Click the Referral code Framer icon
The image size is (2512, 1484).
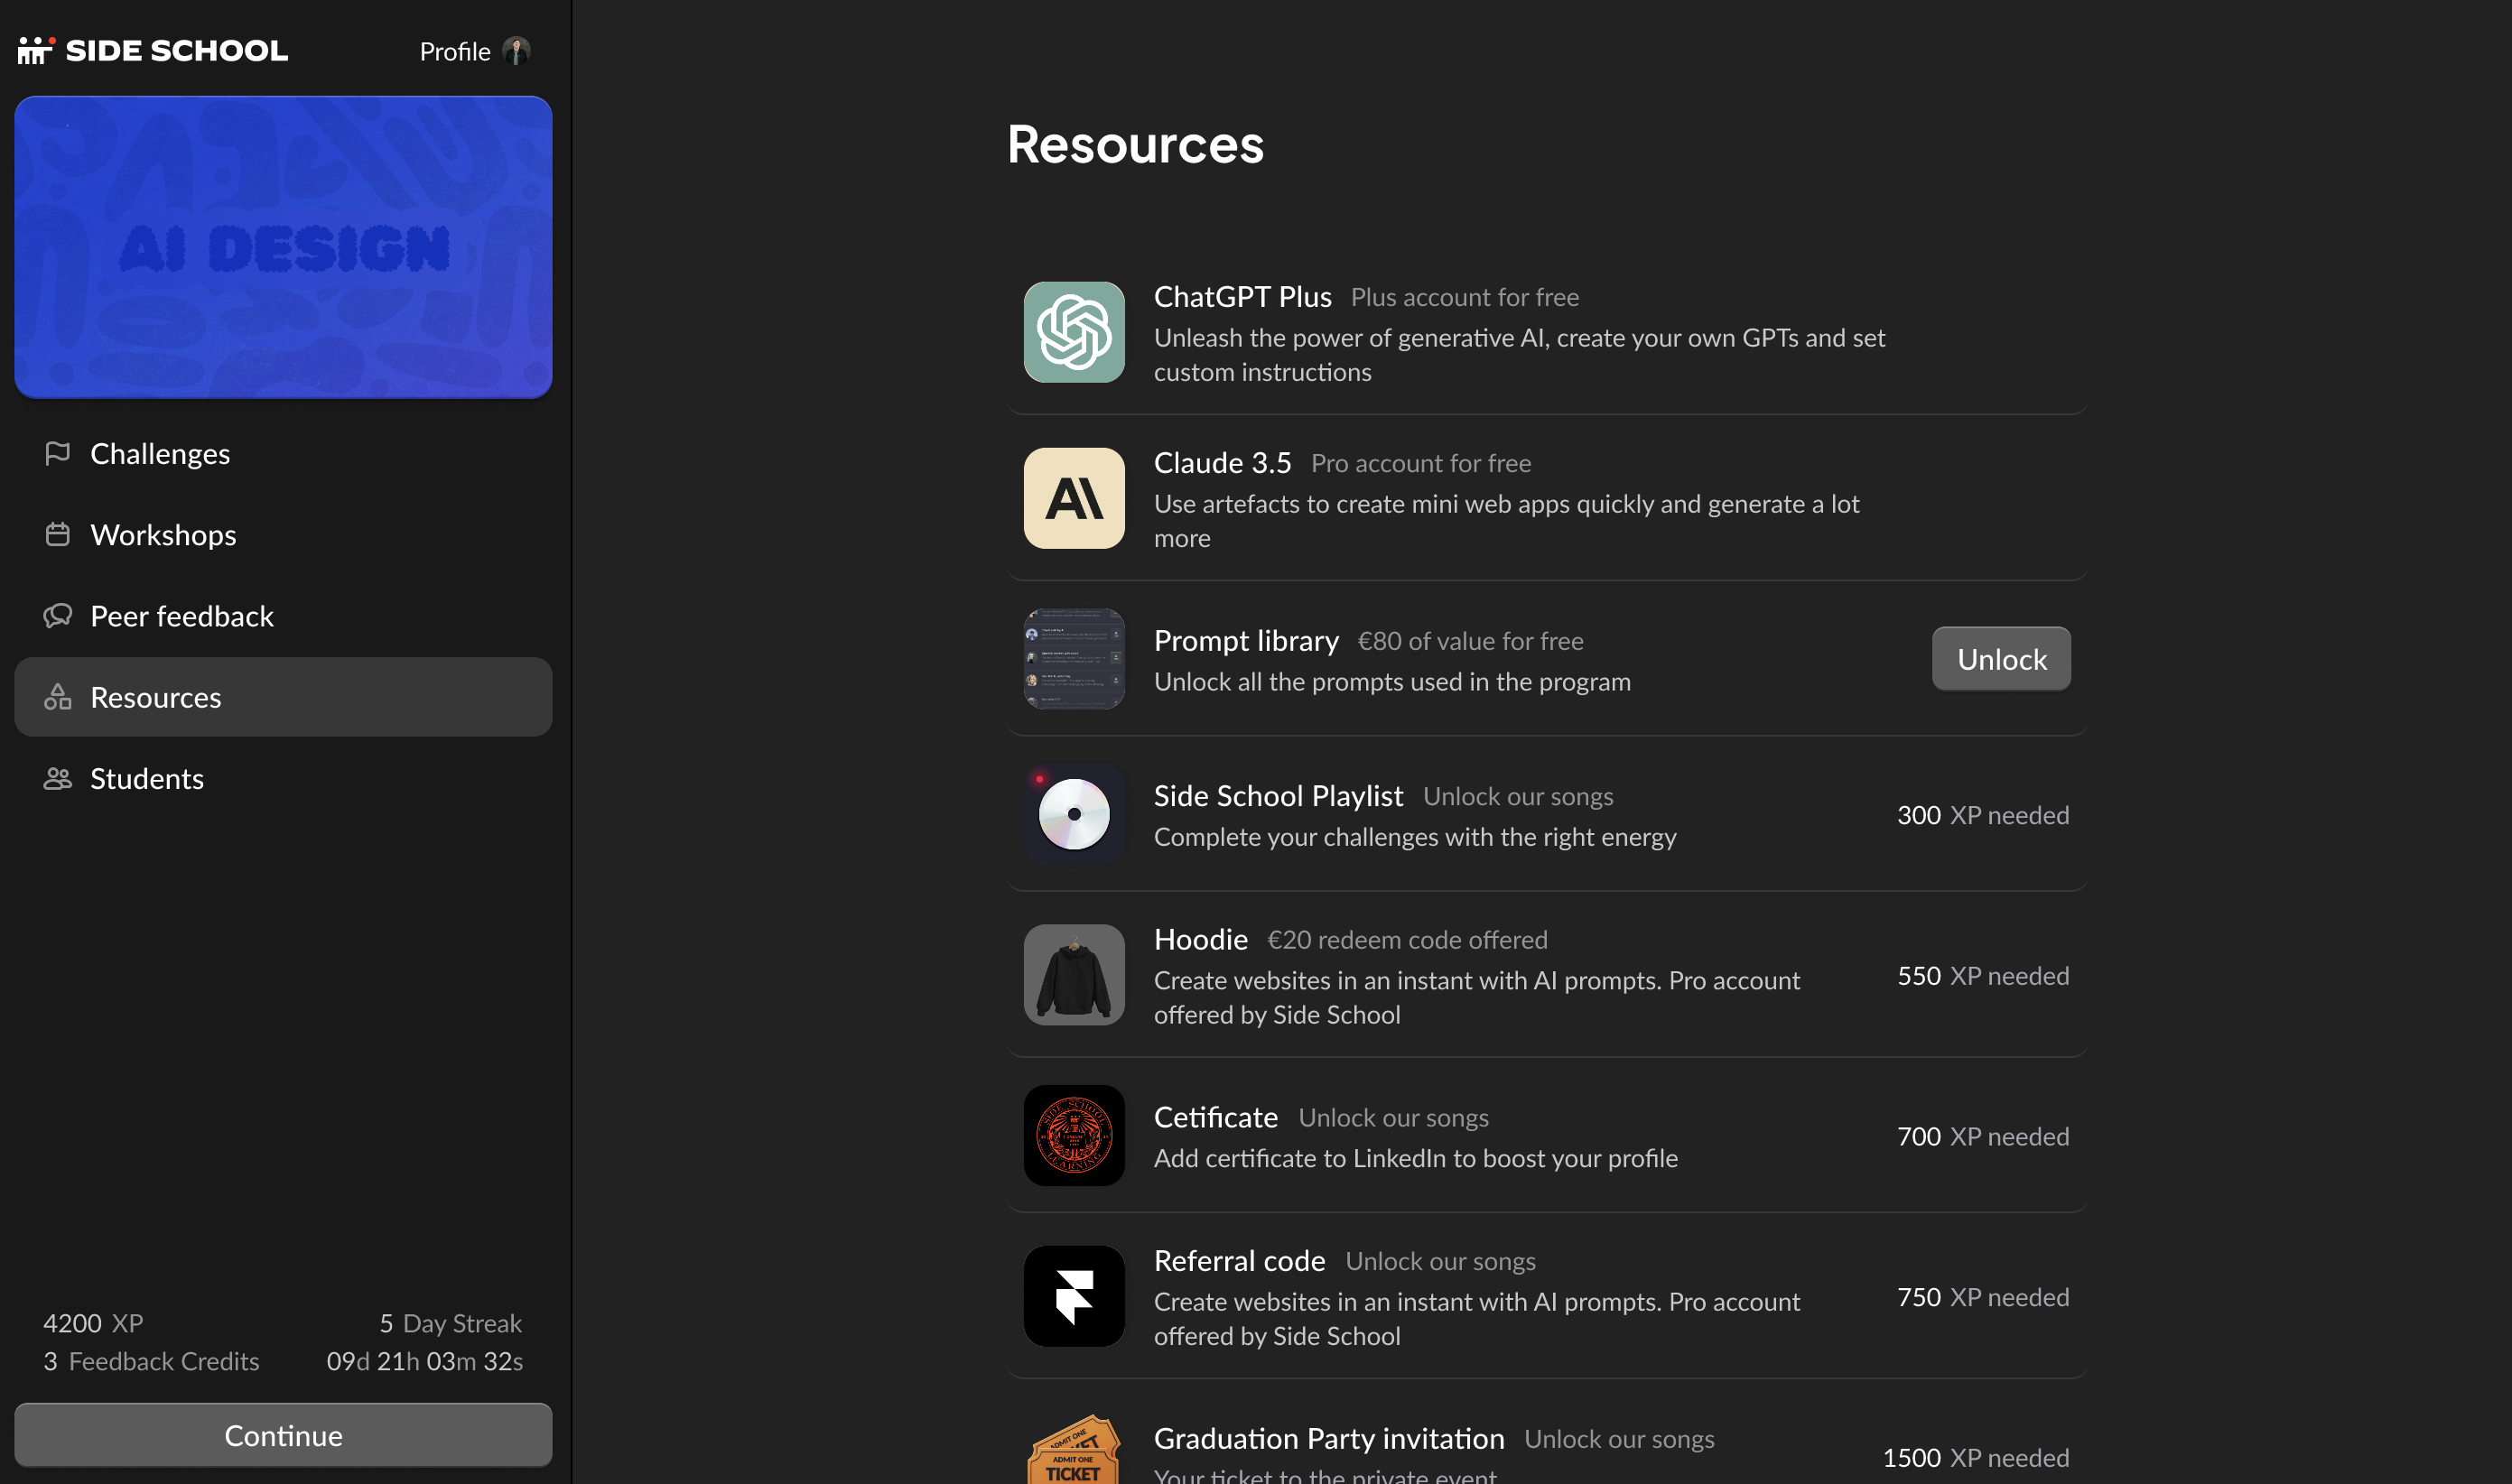[x=1073, y=1296]
